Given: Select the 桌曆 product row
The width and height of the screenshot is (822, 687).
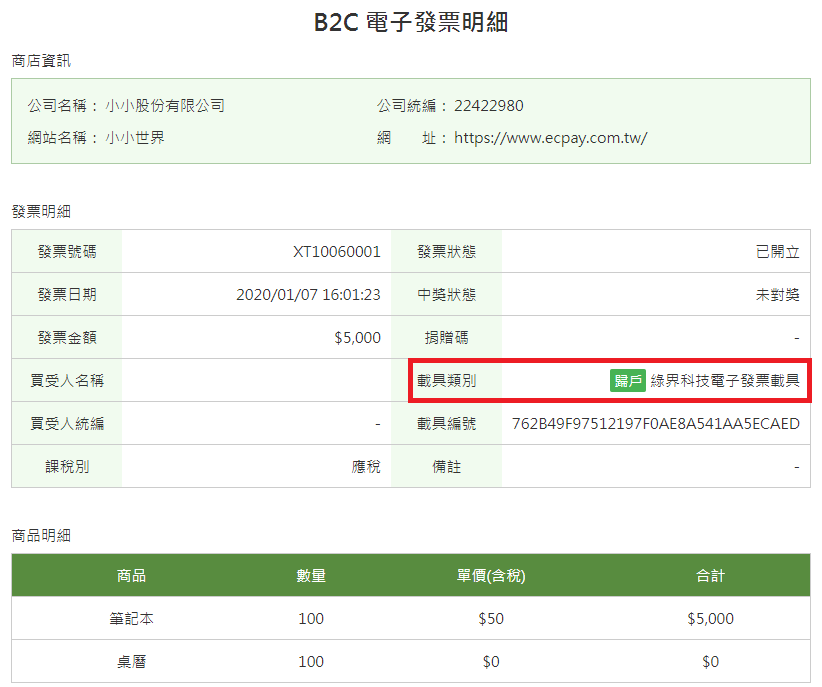Looking at the screenshot, I should click(411, 662).
